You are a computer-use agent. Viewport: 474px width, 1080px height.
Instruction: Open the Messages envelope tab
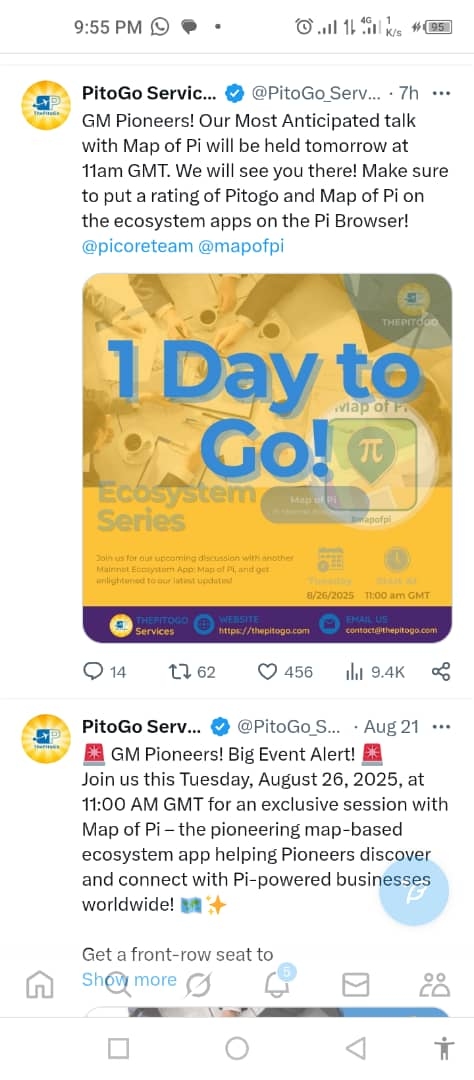coord(356,985)
